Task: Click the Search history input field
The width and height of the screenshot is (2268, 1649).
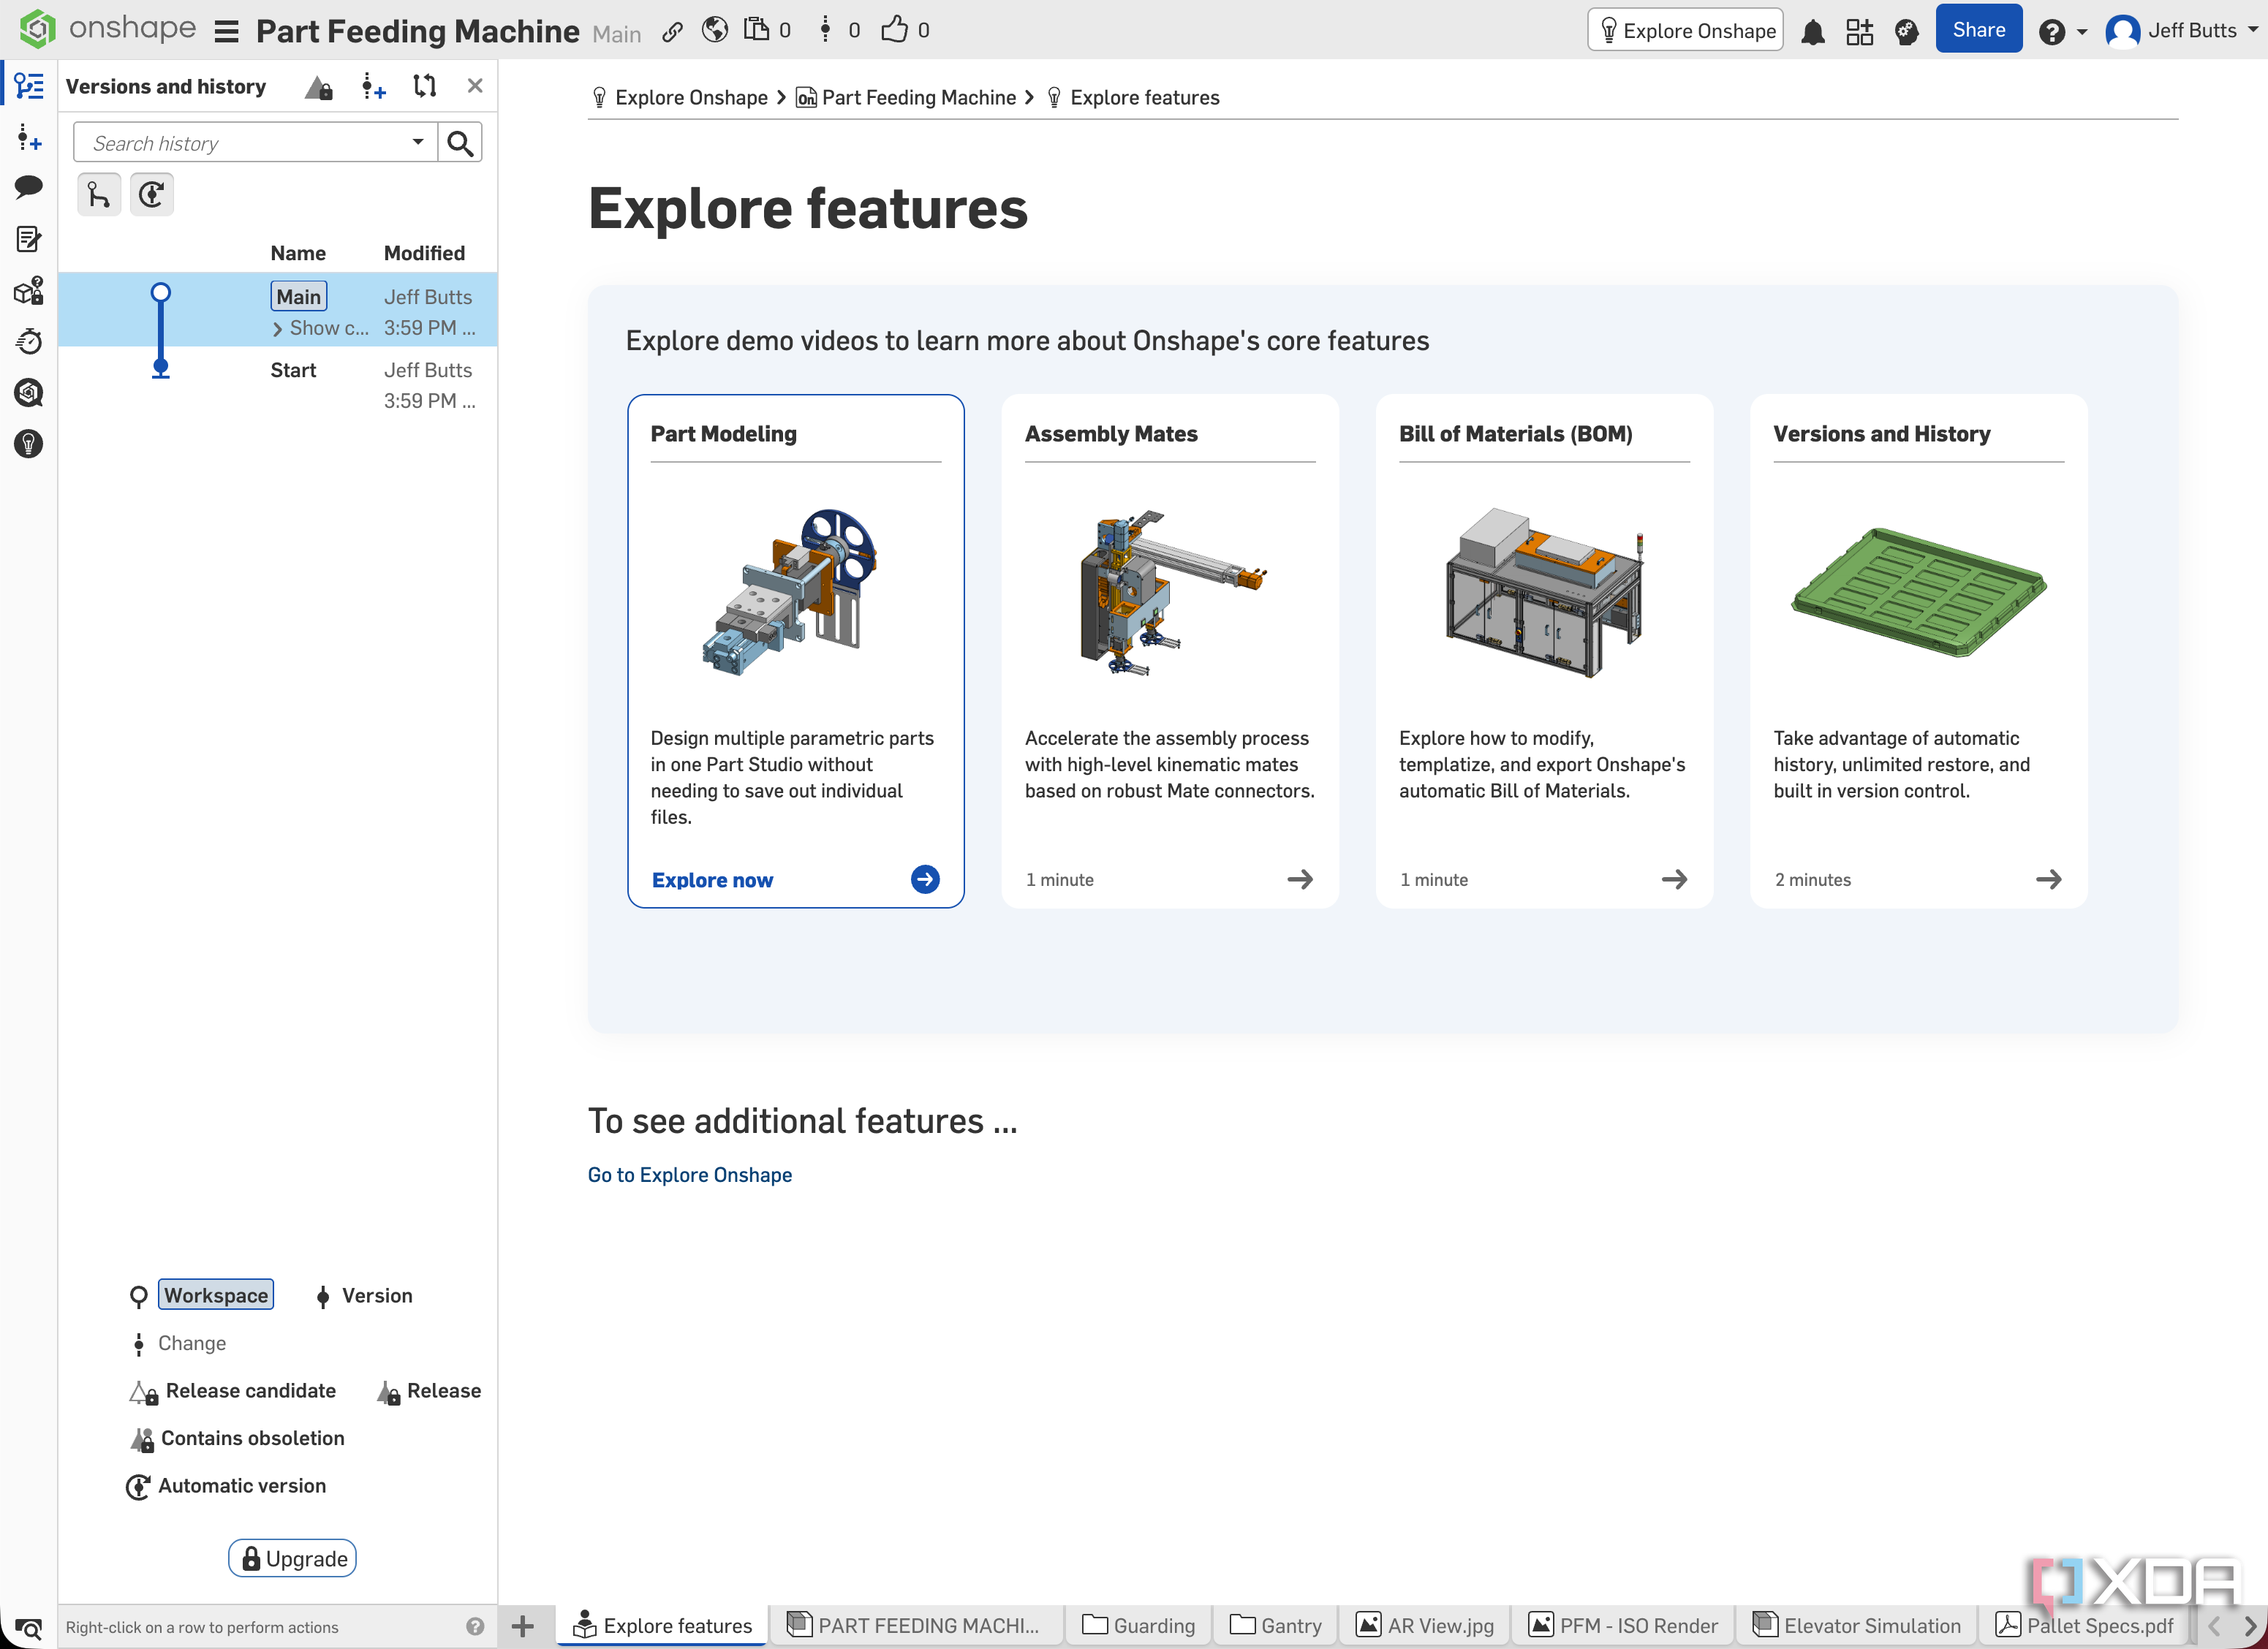Action: (x=242, y=143)
